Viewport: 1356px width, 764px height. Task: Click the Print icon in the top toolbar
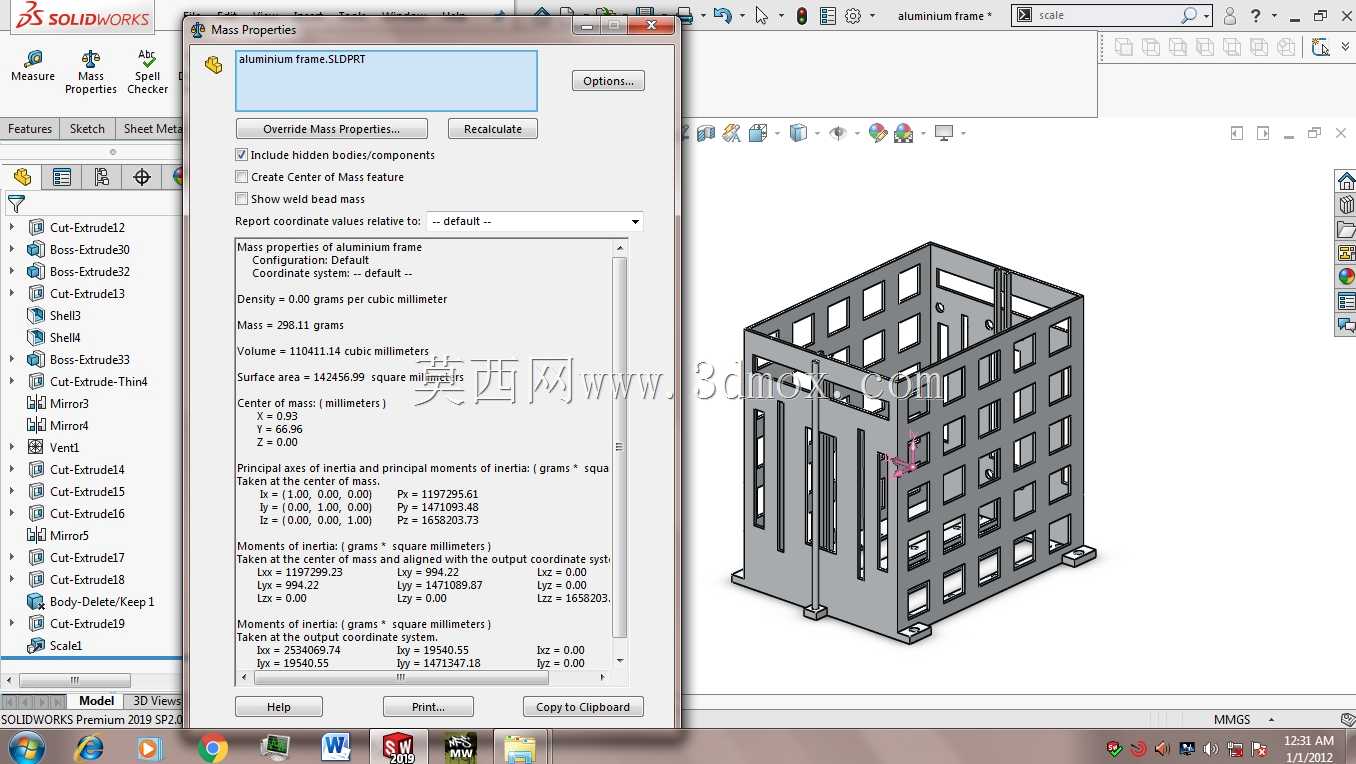685,15
